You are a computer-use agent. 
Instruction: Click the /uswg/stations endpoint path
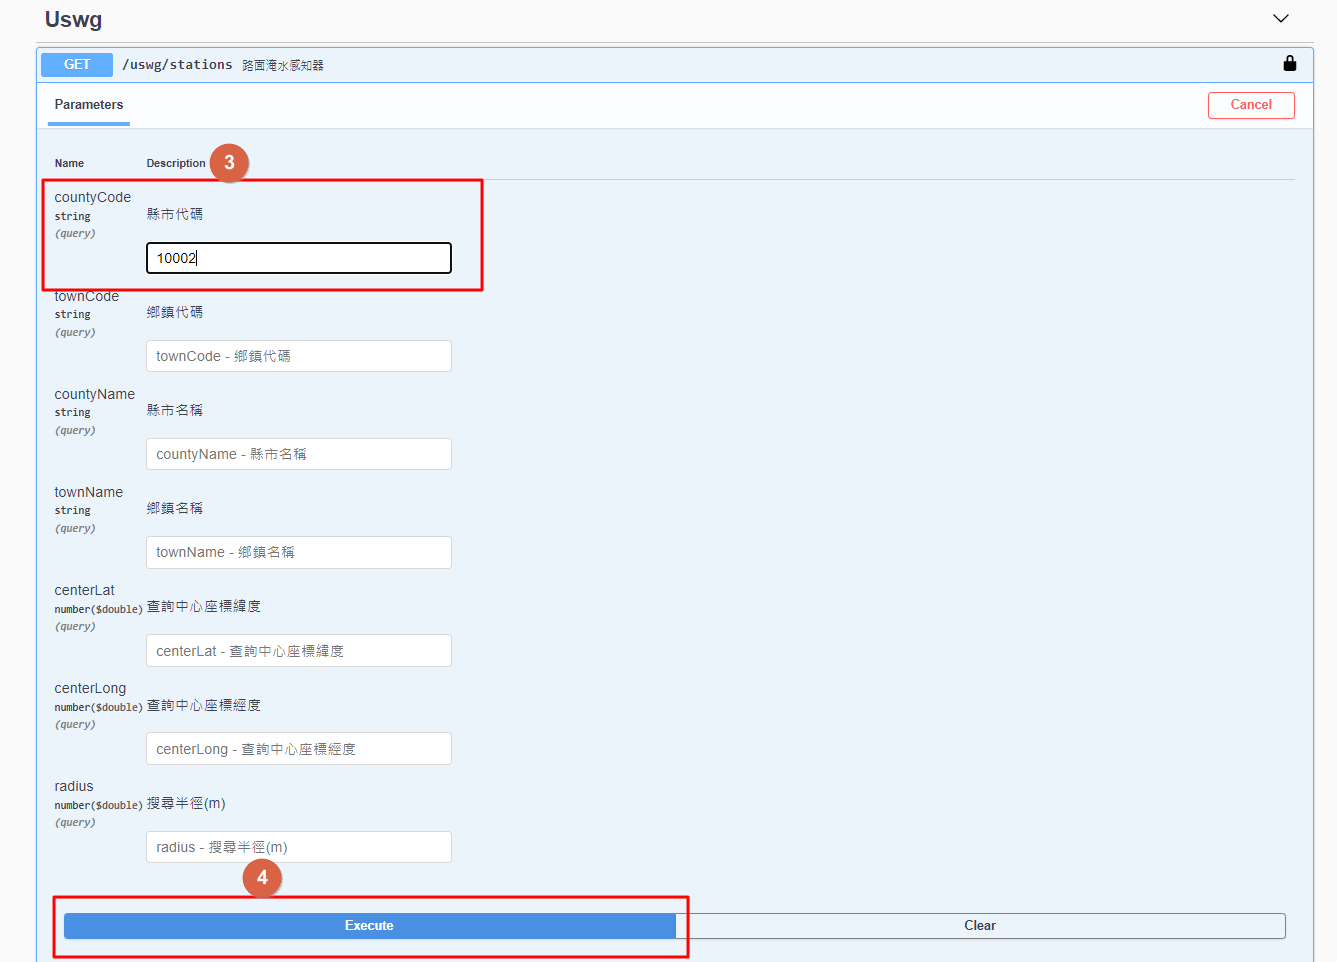[177, 65]
